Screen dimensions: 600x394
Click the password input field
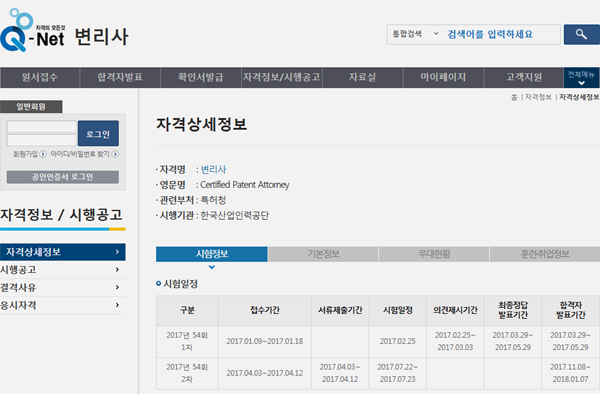(x=42, y=140)
